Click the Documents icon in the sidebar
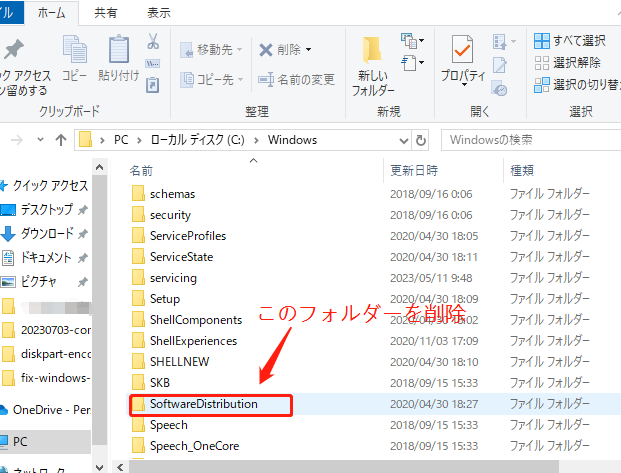621x473 pixels. (x=8, y=257)
